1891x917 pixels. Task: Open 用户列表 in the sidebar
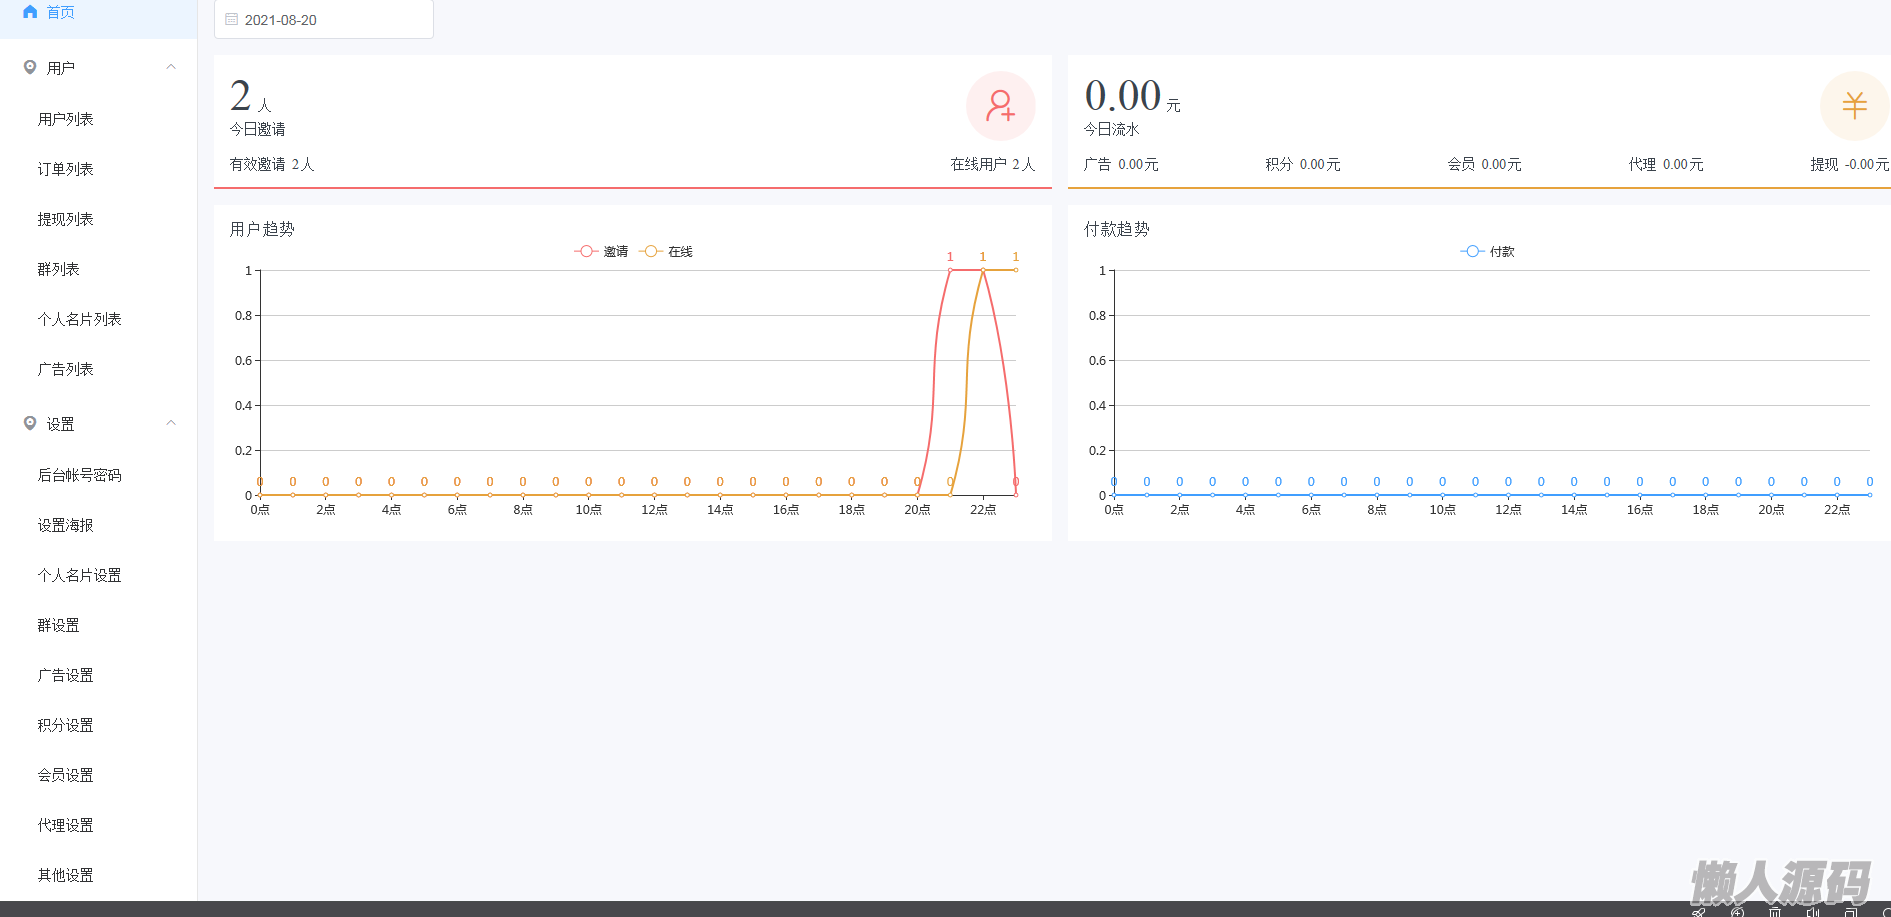(66, 119)
